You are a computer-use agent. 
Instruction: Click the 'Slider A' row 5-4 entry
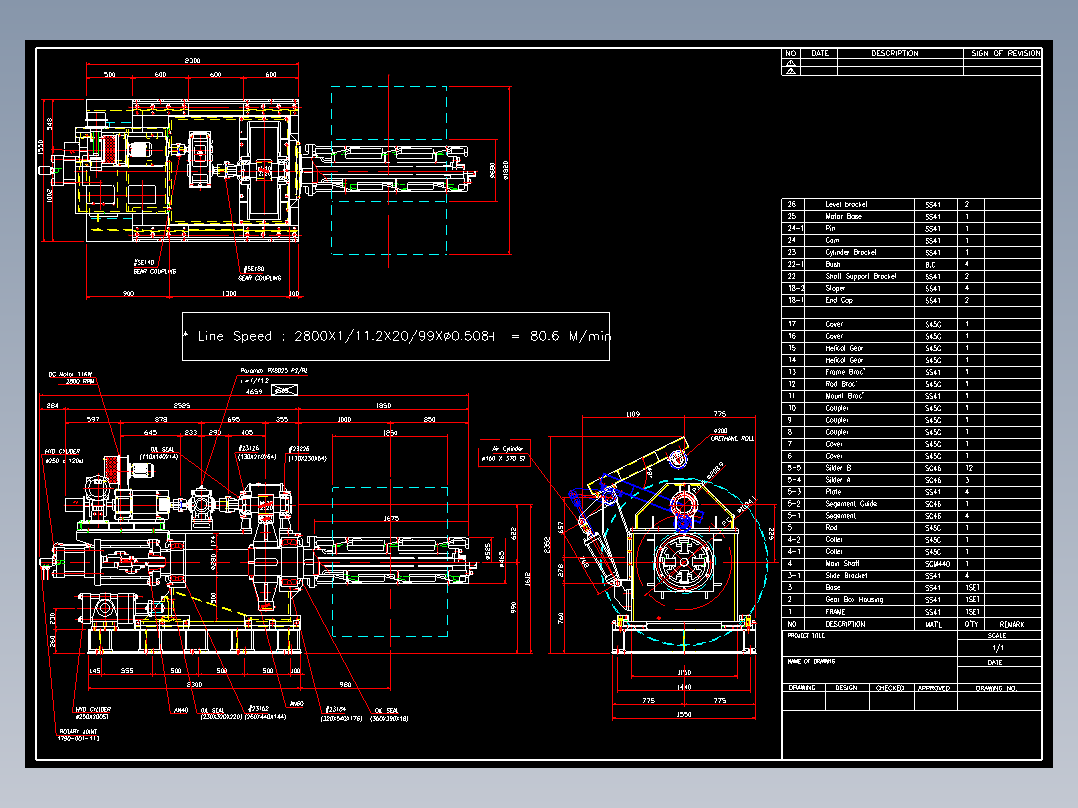[x=838, y=480]
